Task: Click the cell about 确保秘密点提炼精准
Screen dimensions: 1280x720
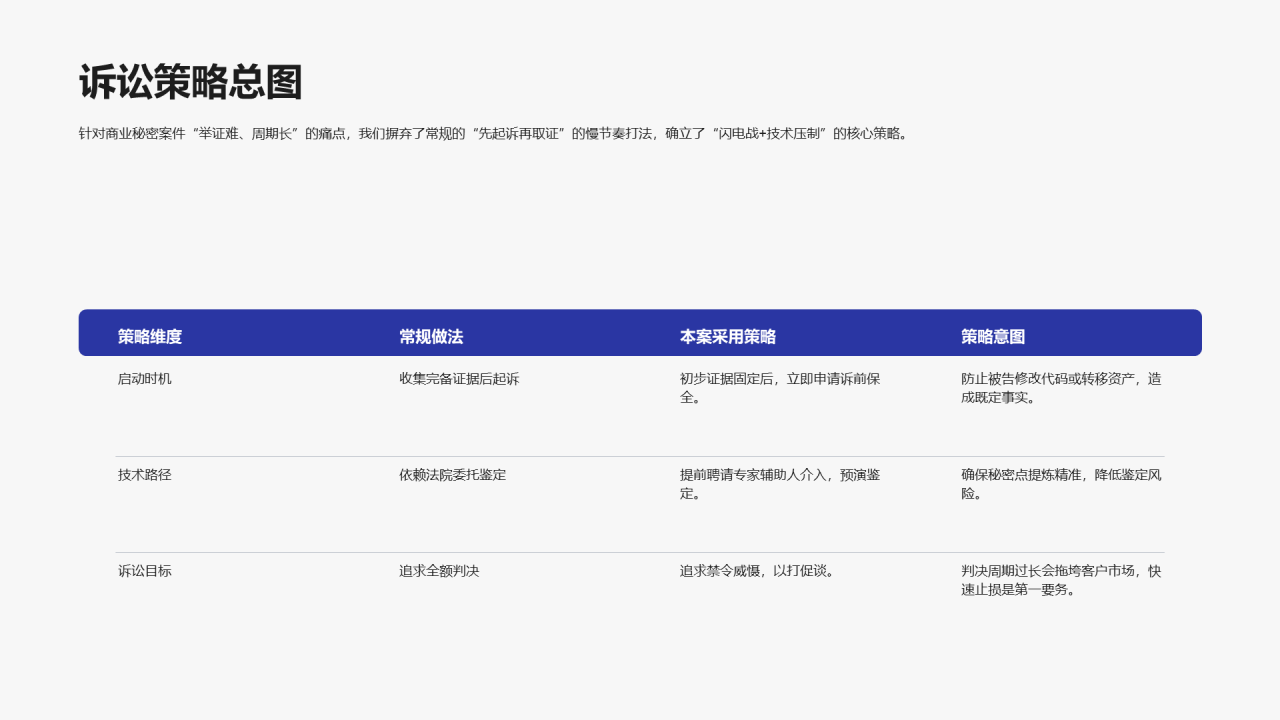Action: [1057, 483]
